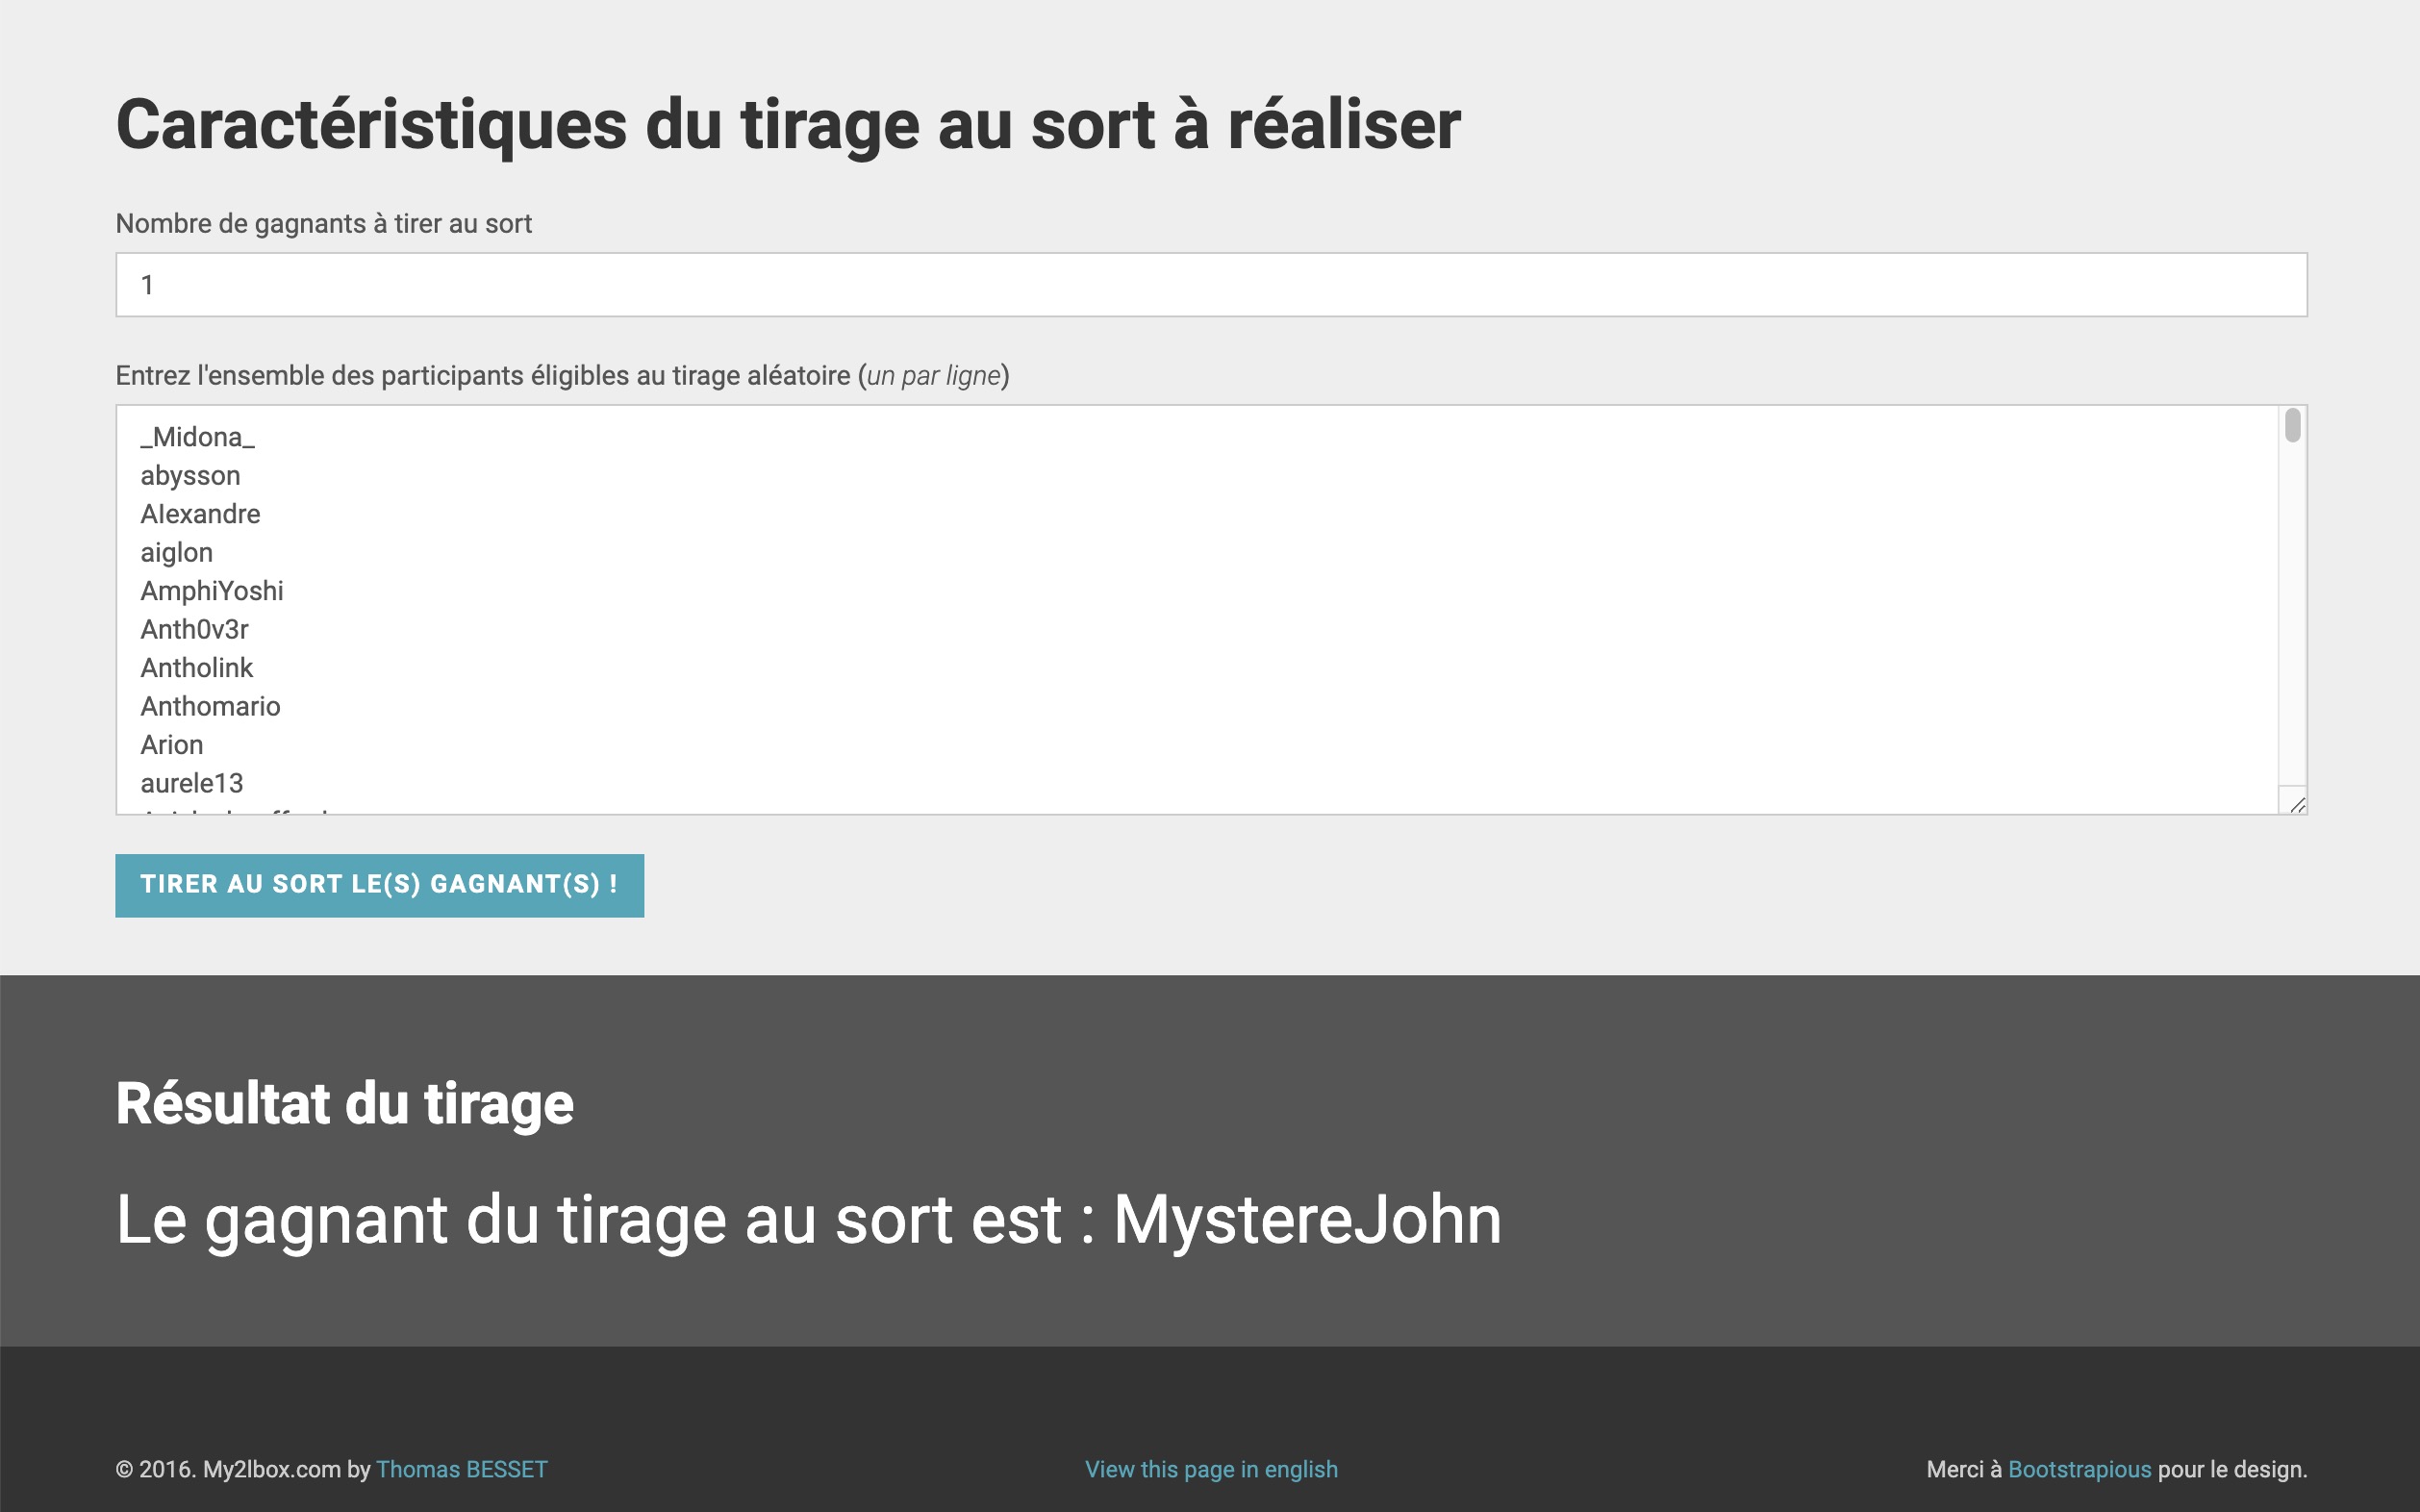Click the number of winners input field
2420x1512 pixels.
(x=1210, y=285)
